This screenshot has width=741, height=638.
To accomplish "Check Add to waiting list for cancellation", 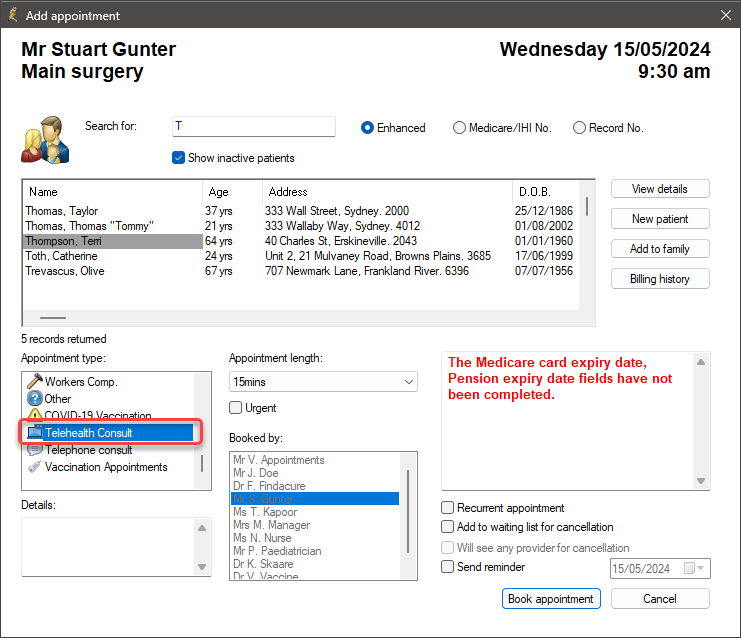I will click(x=447, y=526).
